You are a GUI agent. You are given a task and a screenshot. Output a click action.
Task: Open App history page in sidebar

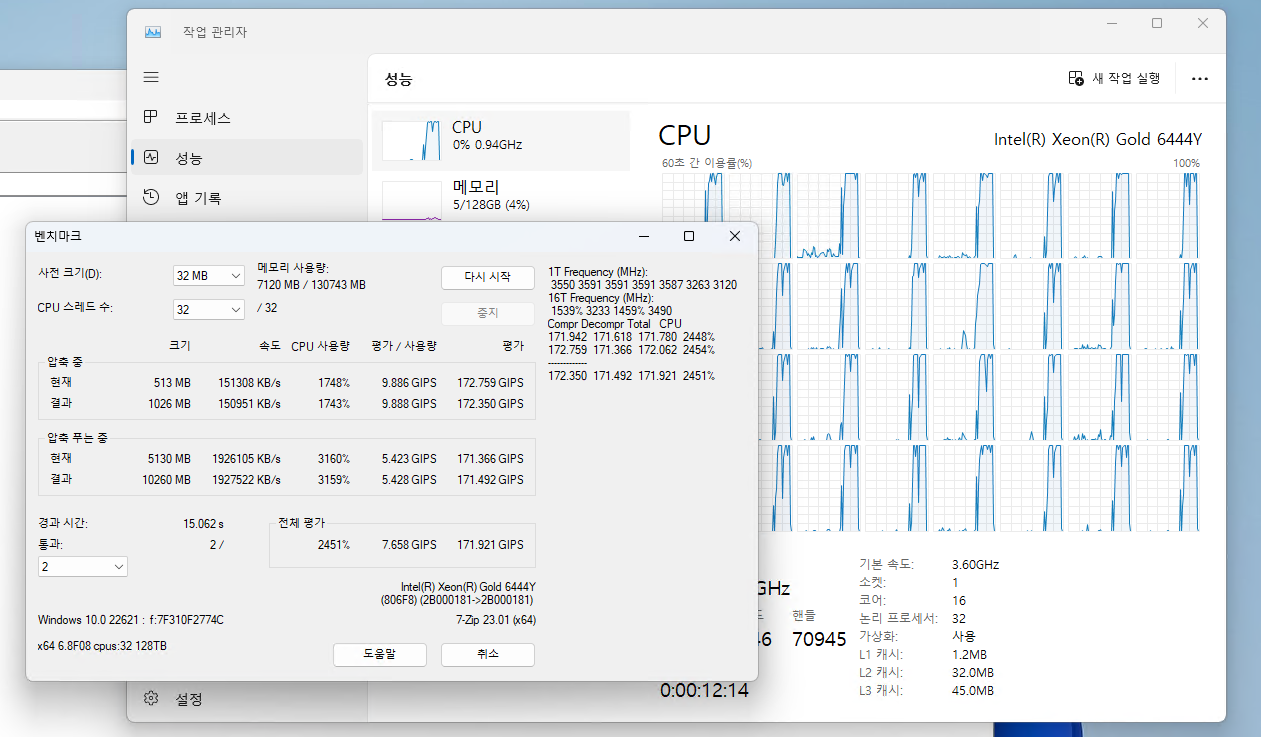247,197
